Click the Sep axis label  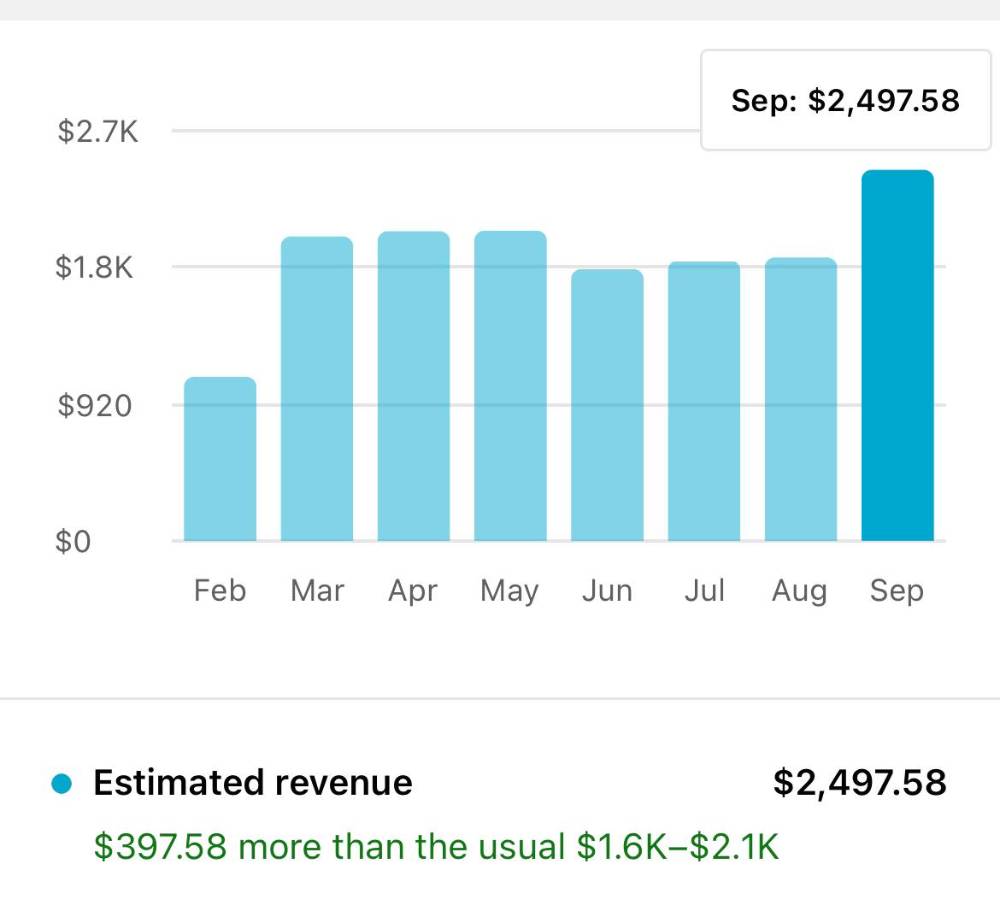pos(897,591)
